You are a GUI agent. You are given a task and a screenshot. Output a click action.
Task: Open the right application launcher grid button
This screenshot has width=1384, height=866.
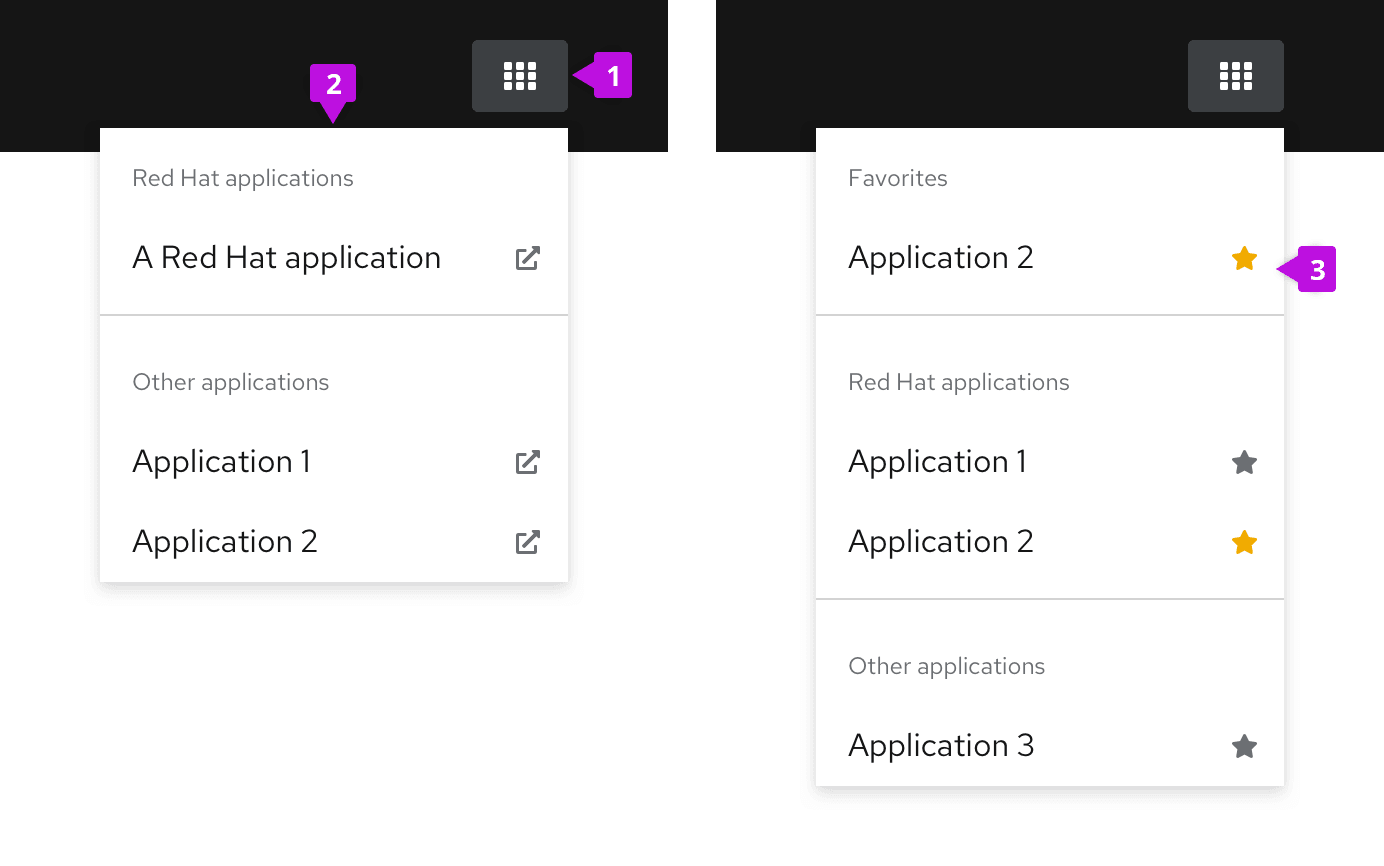tap(1235, 76)
